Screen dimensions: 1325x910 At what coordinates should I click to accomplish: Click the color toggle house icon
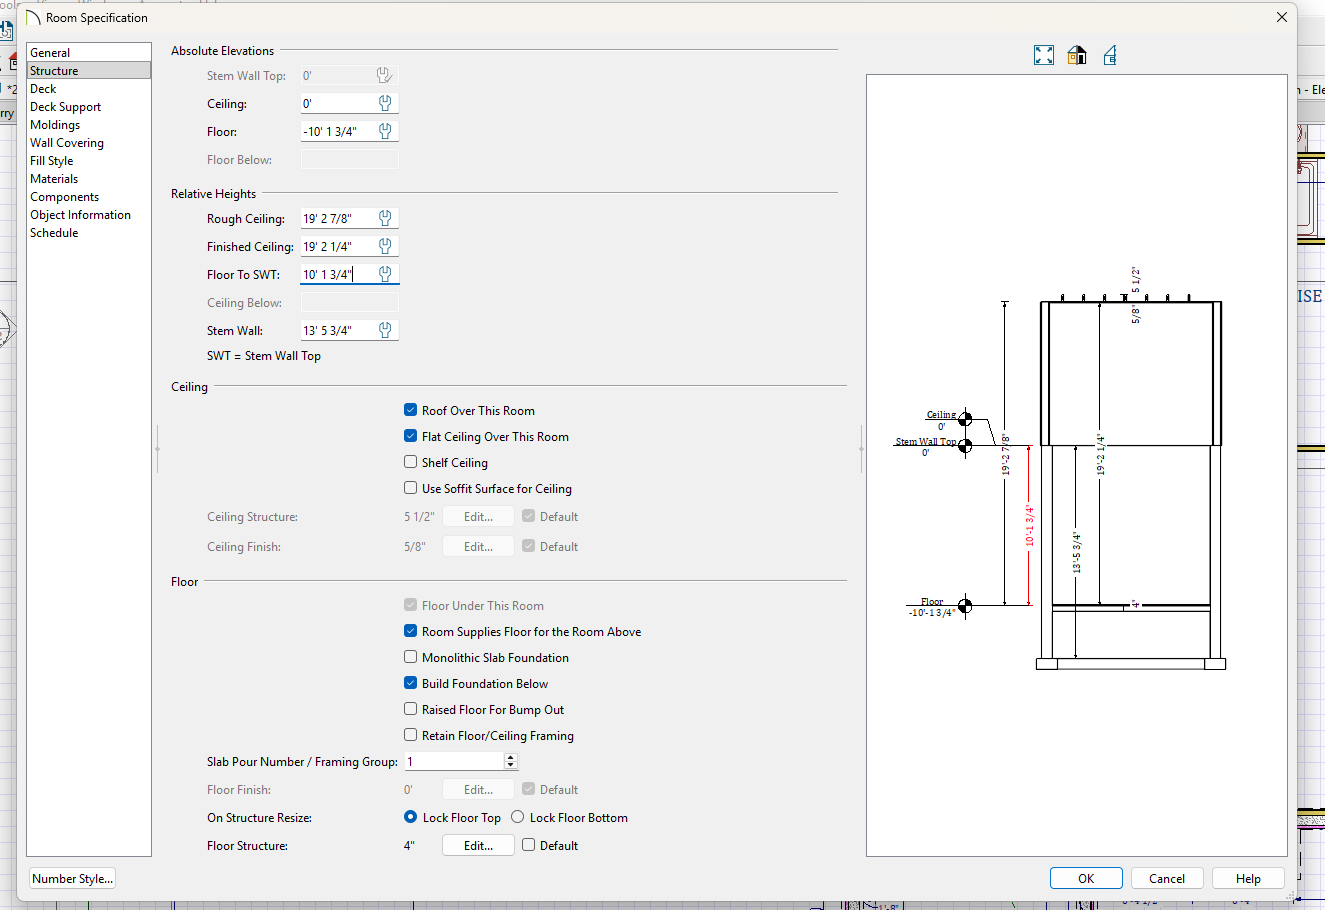1077,55
